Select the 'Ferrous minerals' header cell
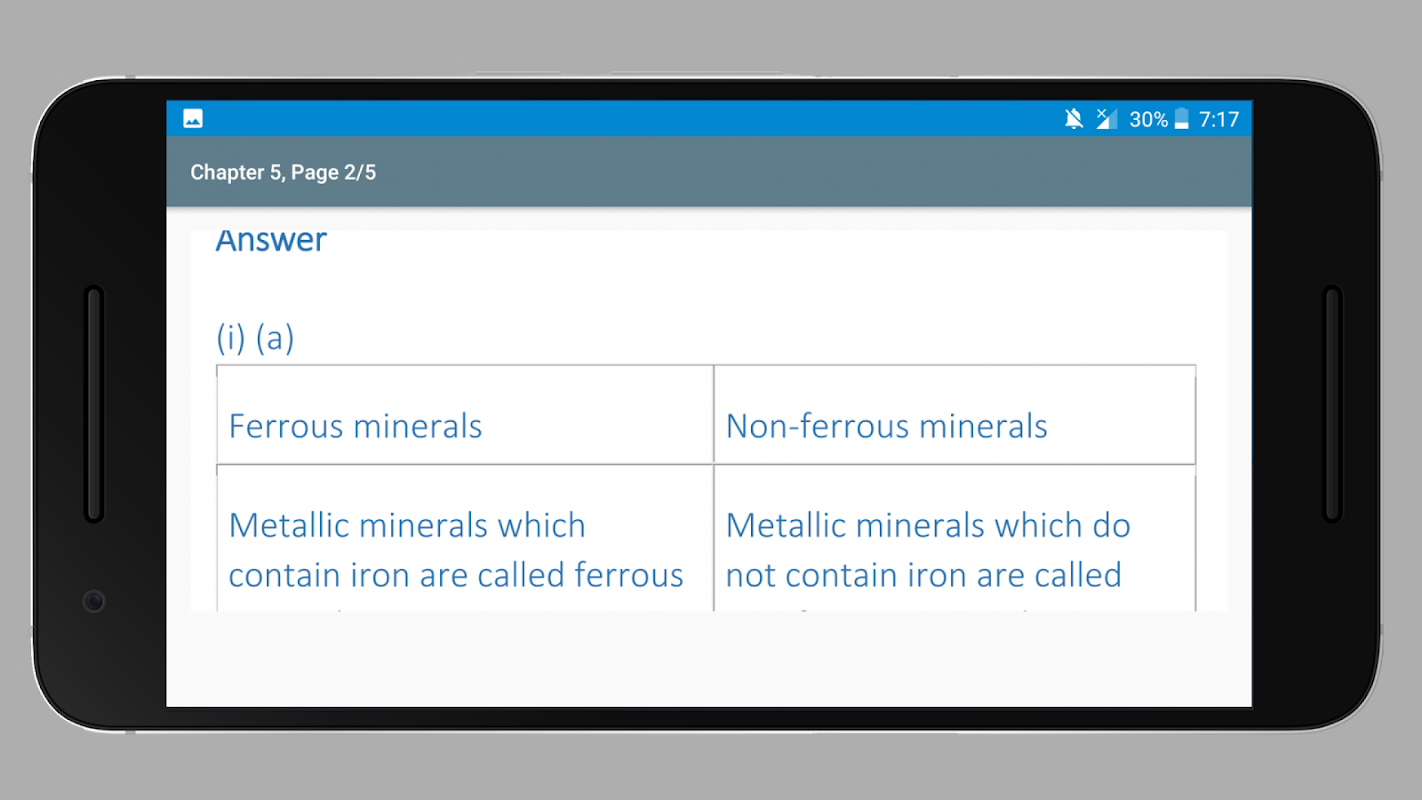Screen dimensions: 1422x800 coord(355,426)
